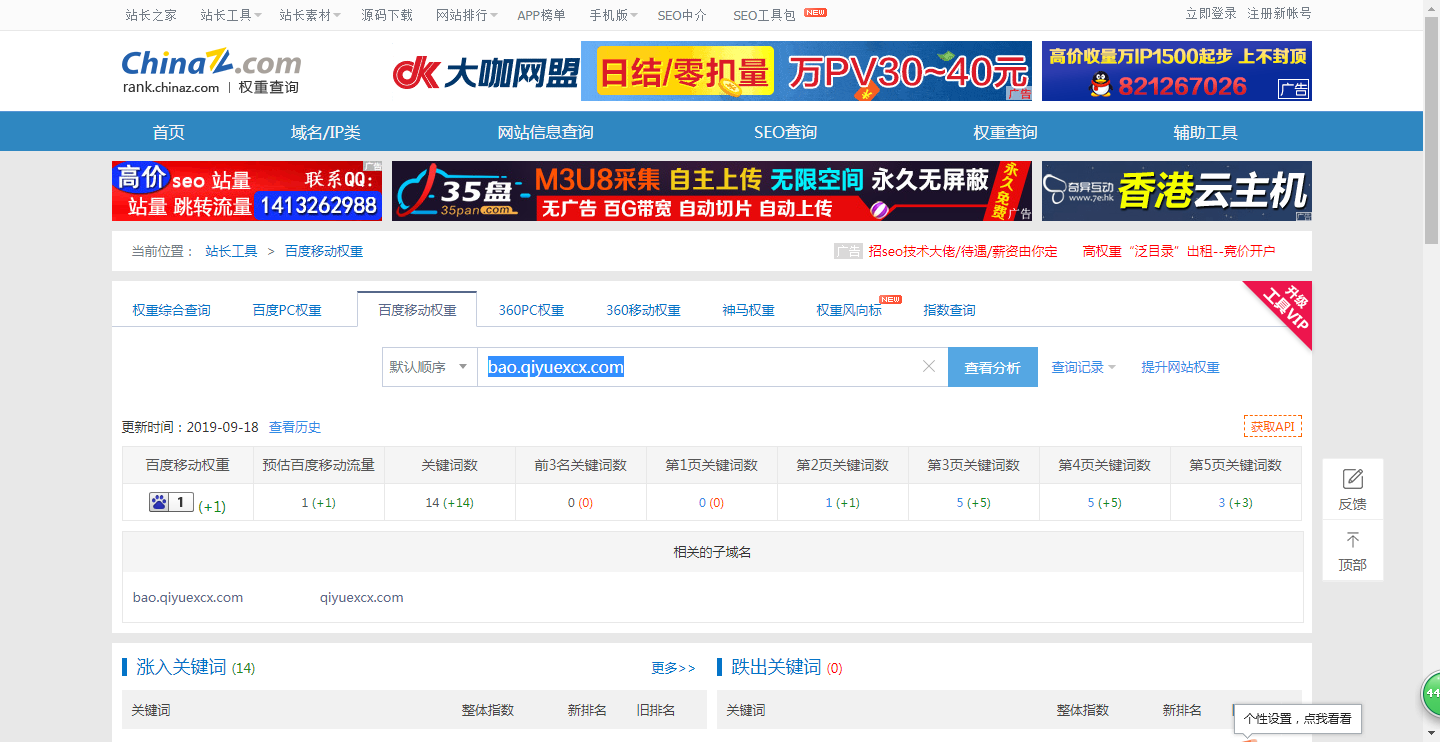The height and width of the screenshot is (742, 1440).
Task: Switch to 权重综合查询 tab
Action: (x=171, y=310)
